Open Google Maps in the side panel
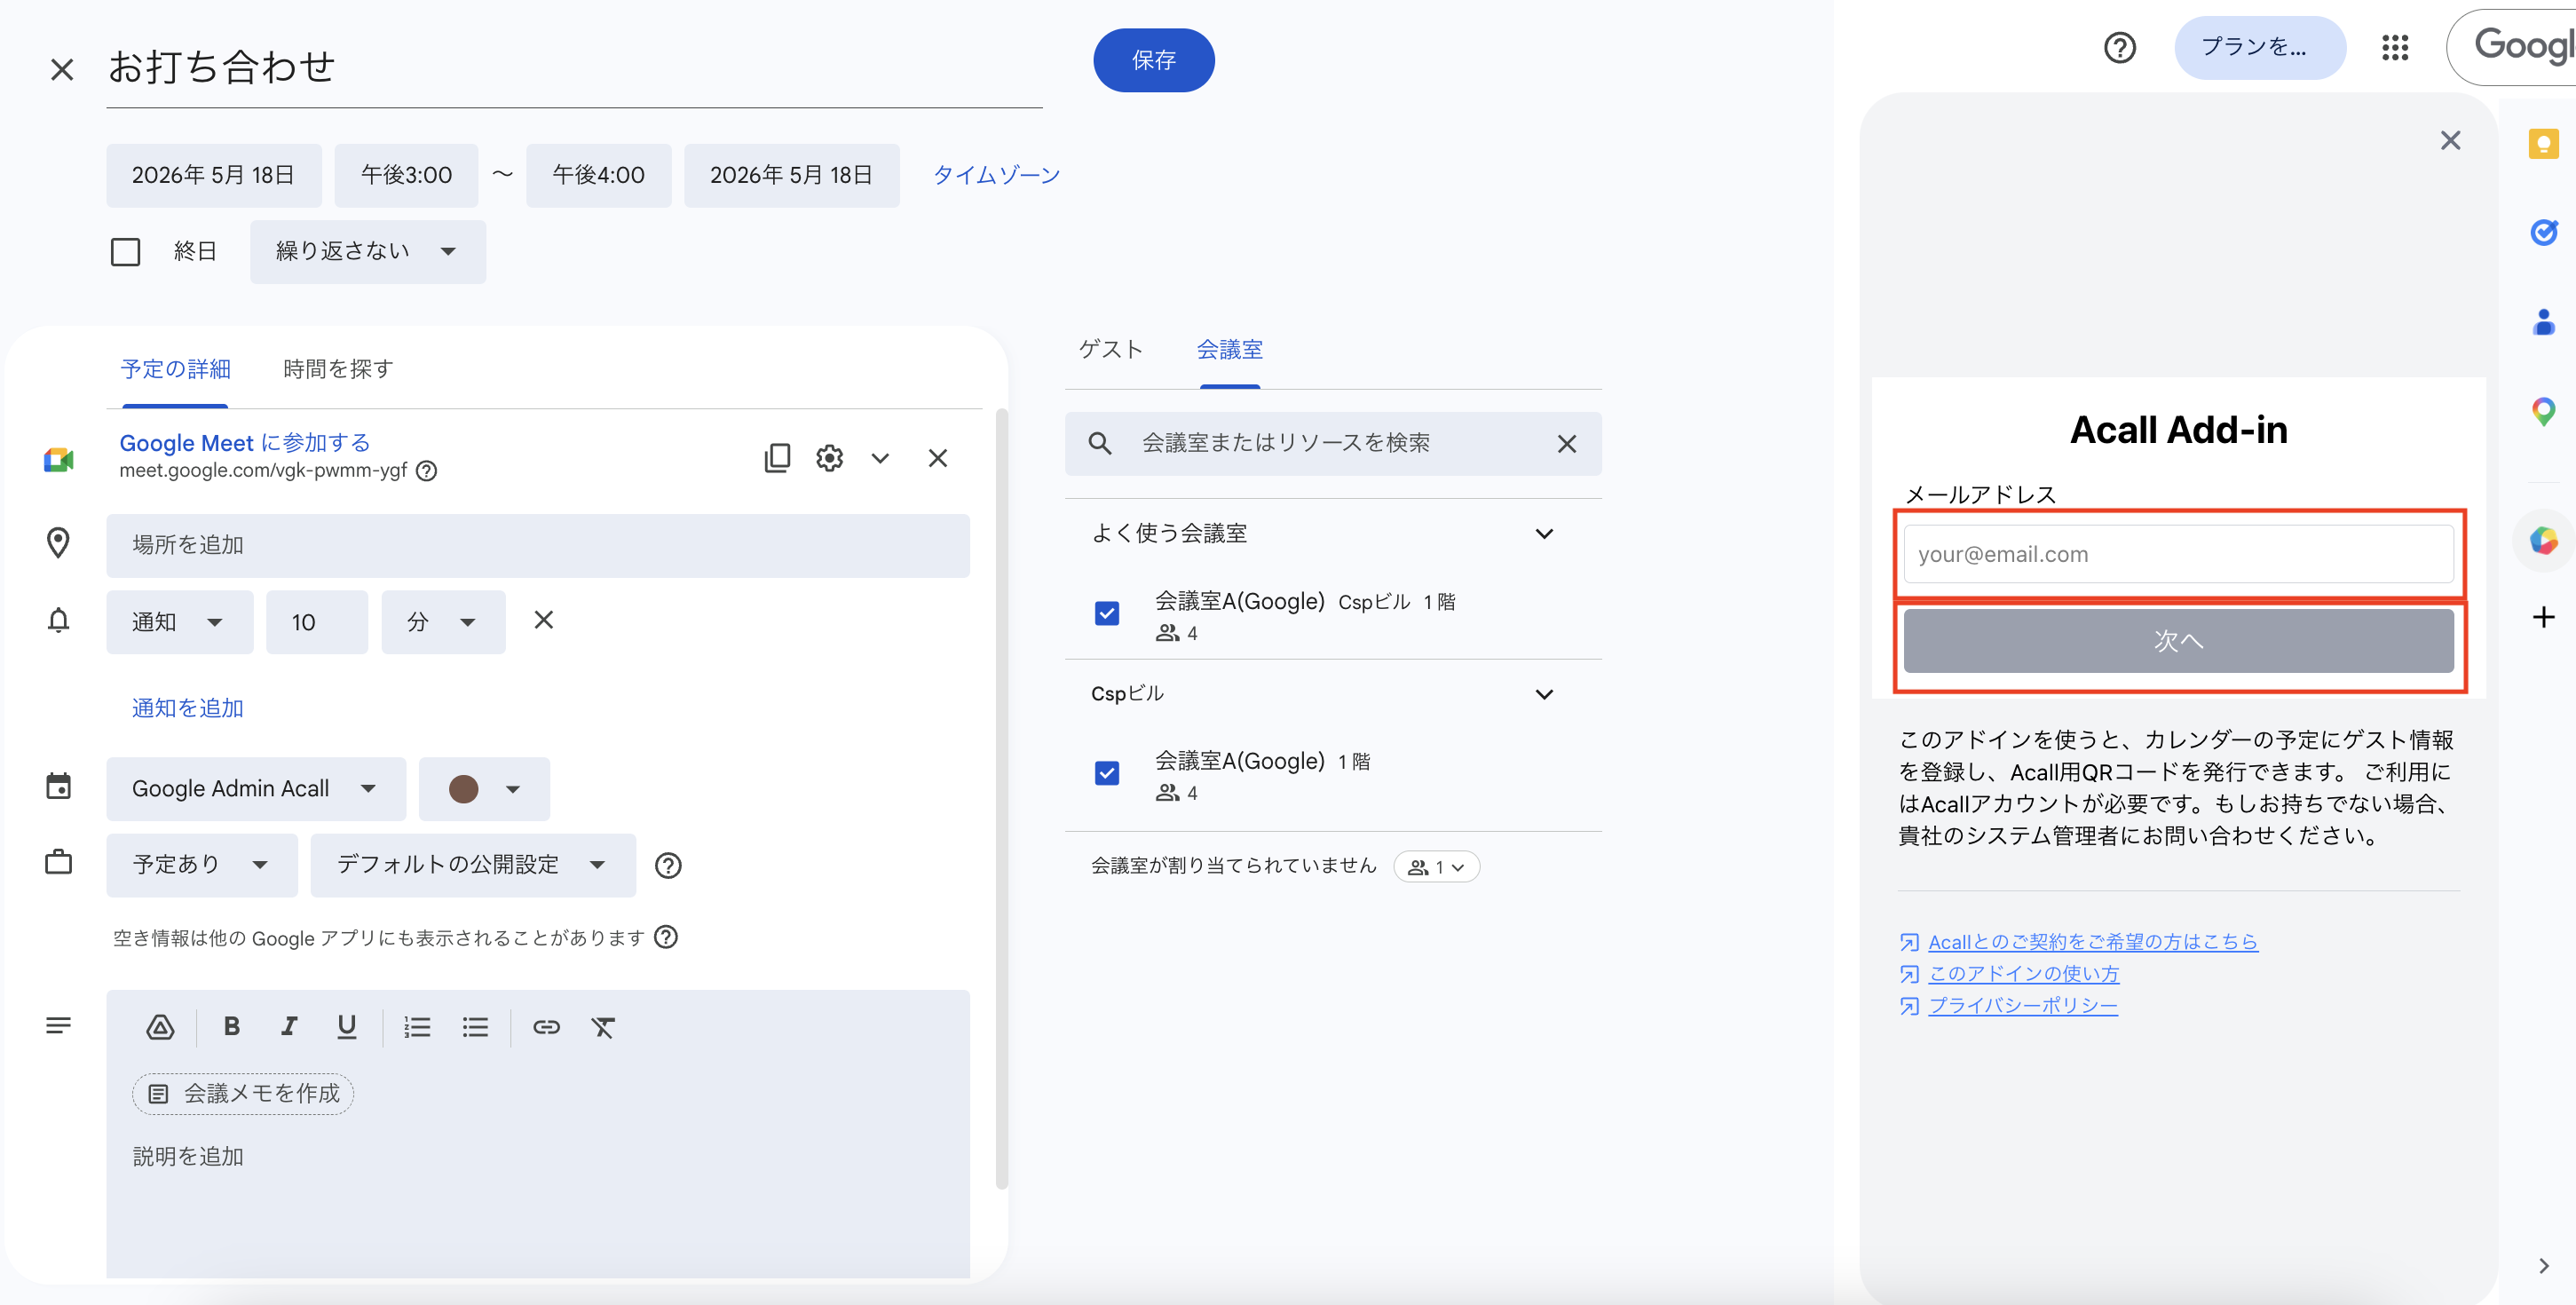This screenshot has width=2576, height=1305. click(x=2543, y=411)
